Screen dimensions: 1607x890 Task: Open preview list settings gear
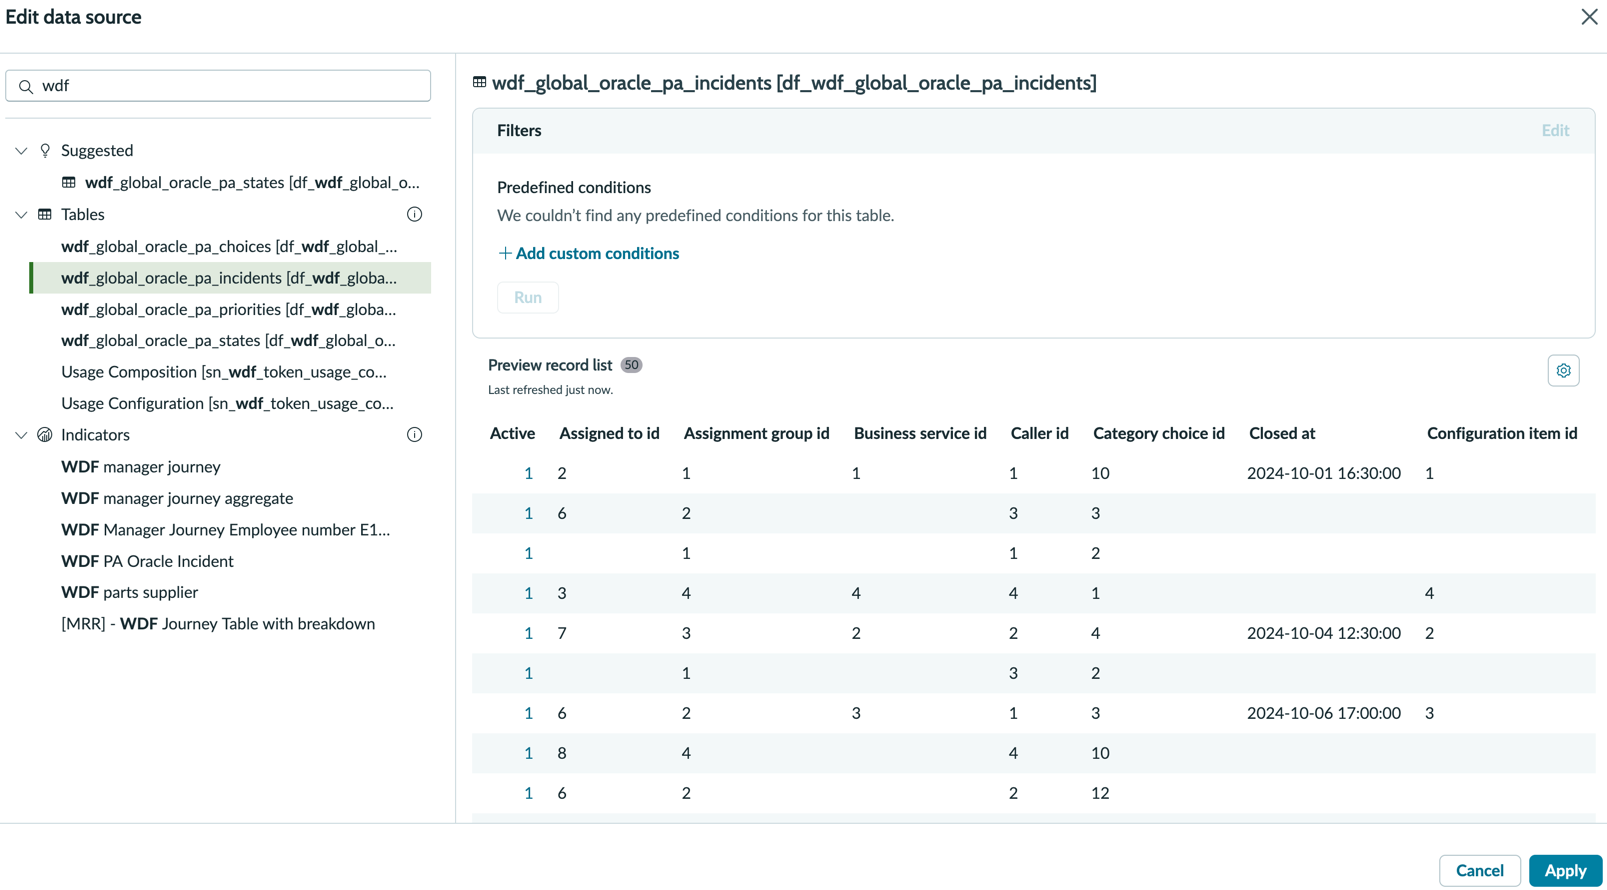1563,371
